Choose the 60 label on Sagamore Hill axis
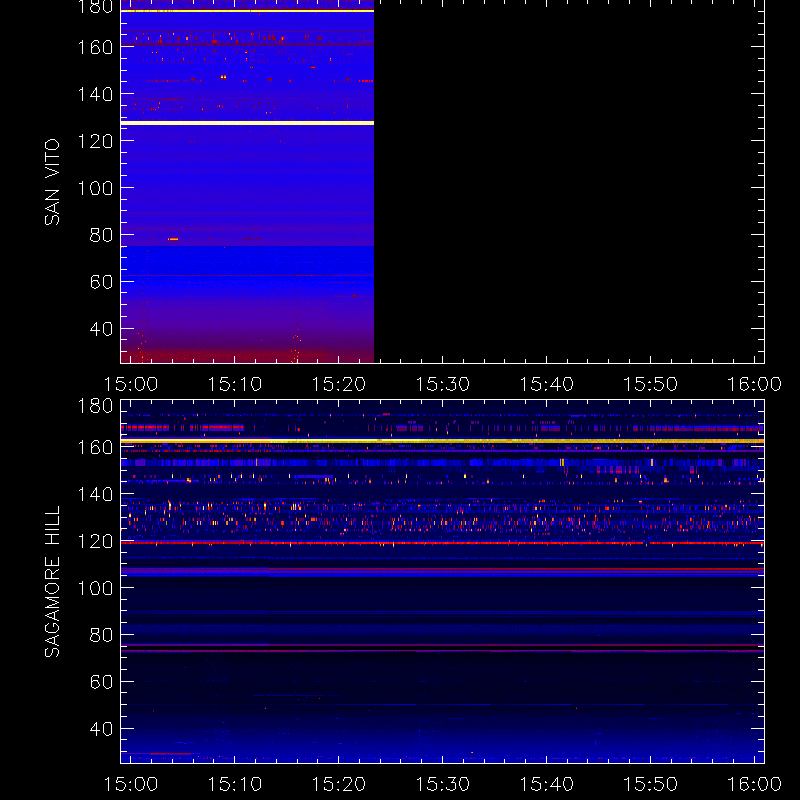 pos(101,682)
